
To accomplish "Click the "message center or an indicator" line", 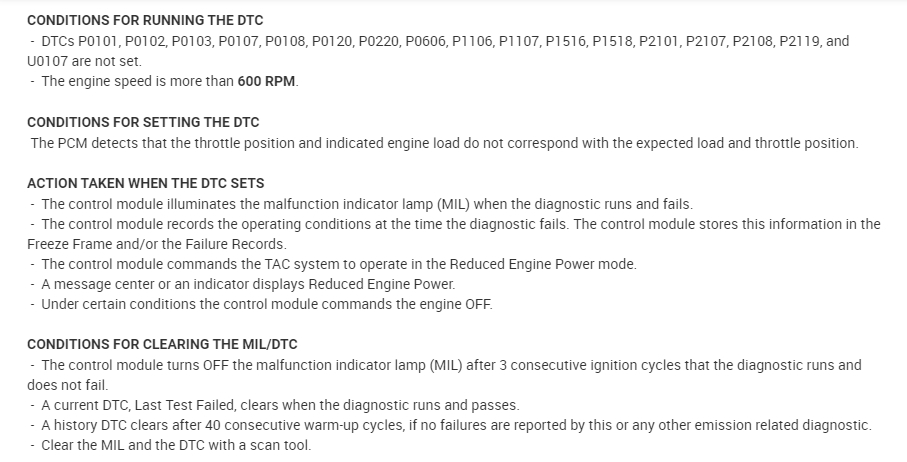I will click(248, 284).
